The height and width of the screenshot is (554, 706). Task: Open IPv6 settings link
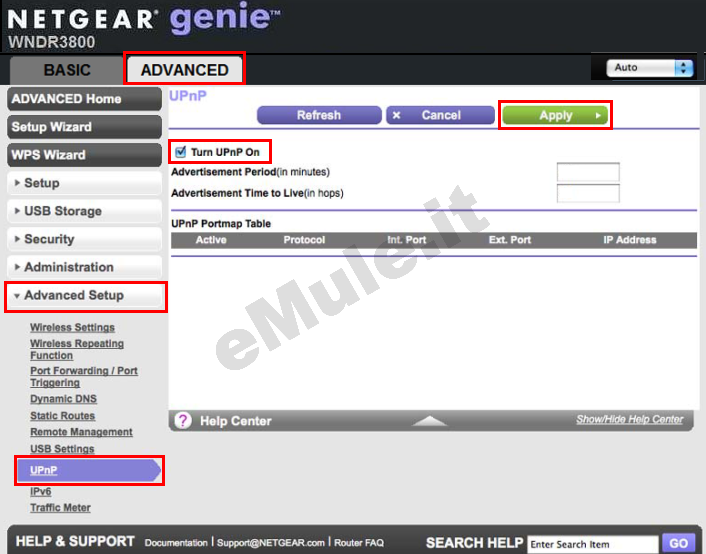(41, 491)
